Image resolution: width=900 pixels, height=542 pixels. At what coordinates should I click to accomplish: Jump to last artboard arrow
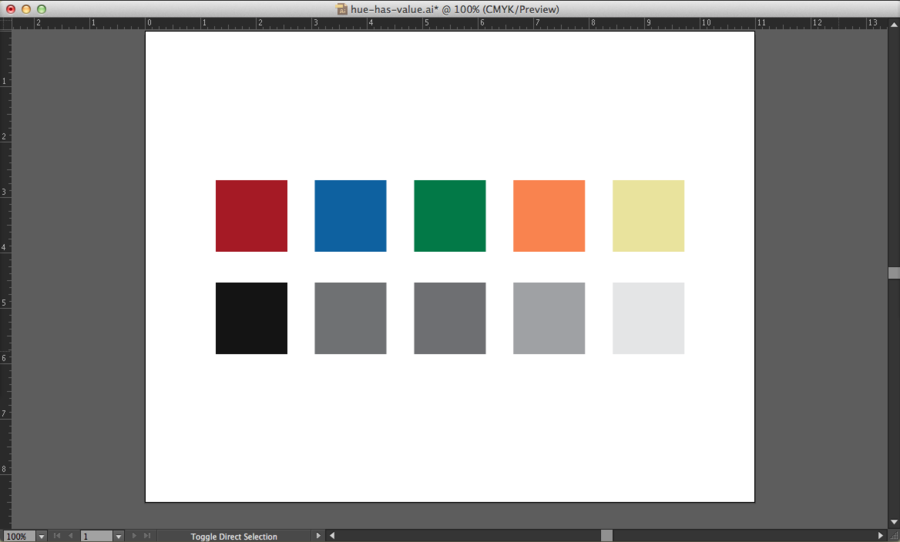(147, 536)
